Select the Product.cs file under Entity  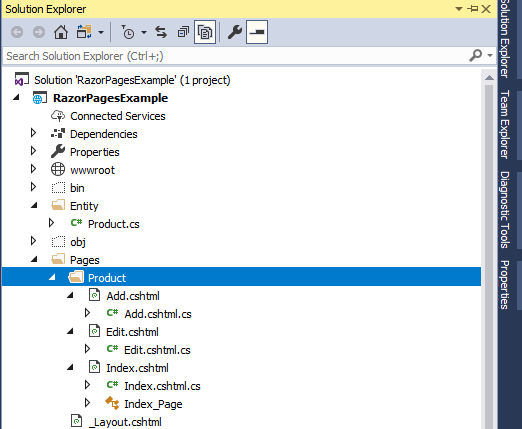pyautogui.click(x=114, y=224)
